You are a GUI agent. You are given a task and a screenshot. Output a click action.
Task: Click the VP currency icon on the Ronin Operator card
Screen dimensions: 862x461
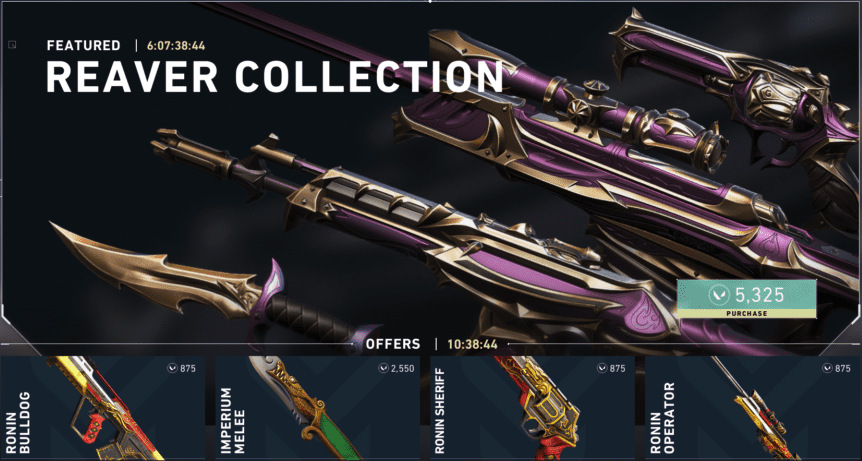pos(828,369)
